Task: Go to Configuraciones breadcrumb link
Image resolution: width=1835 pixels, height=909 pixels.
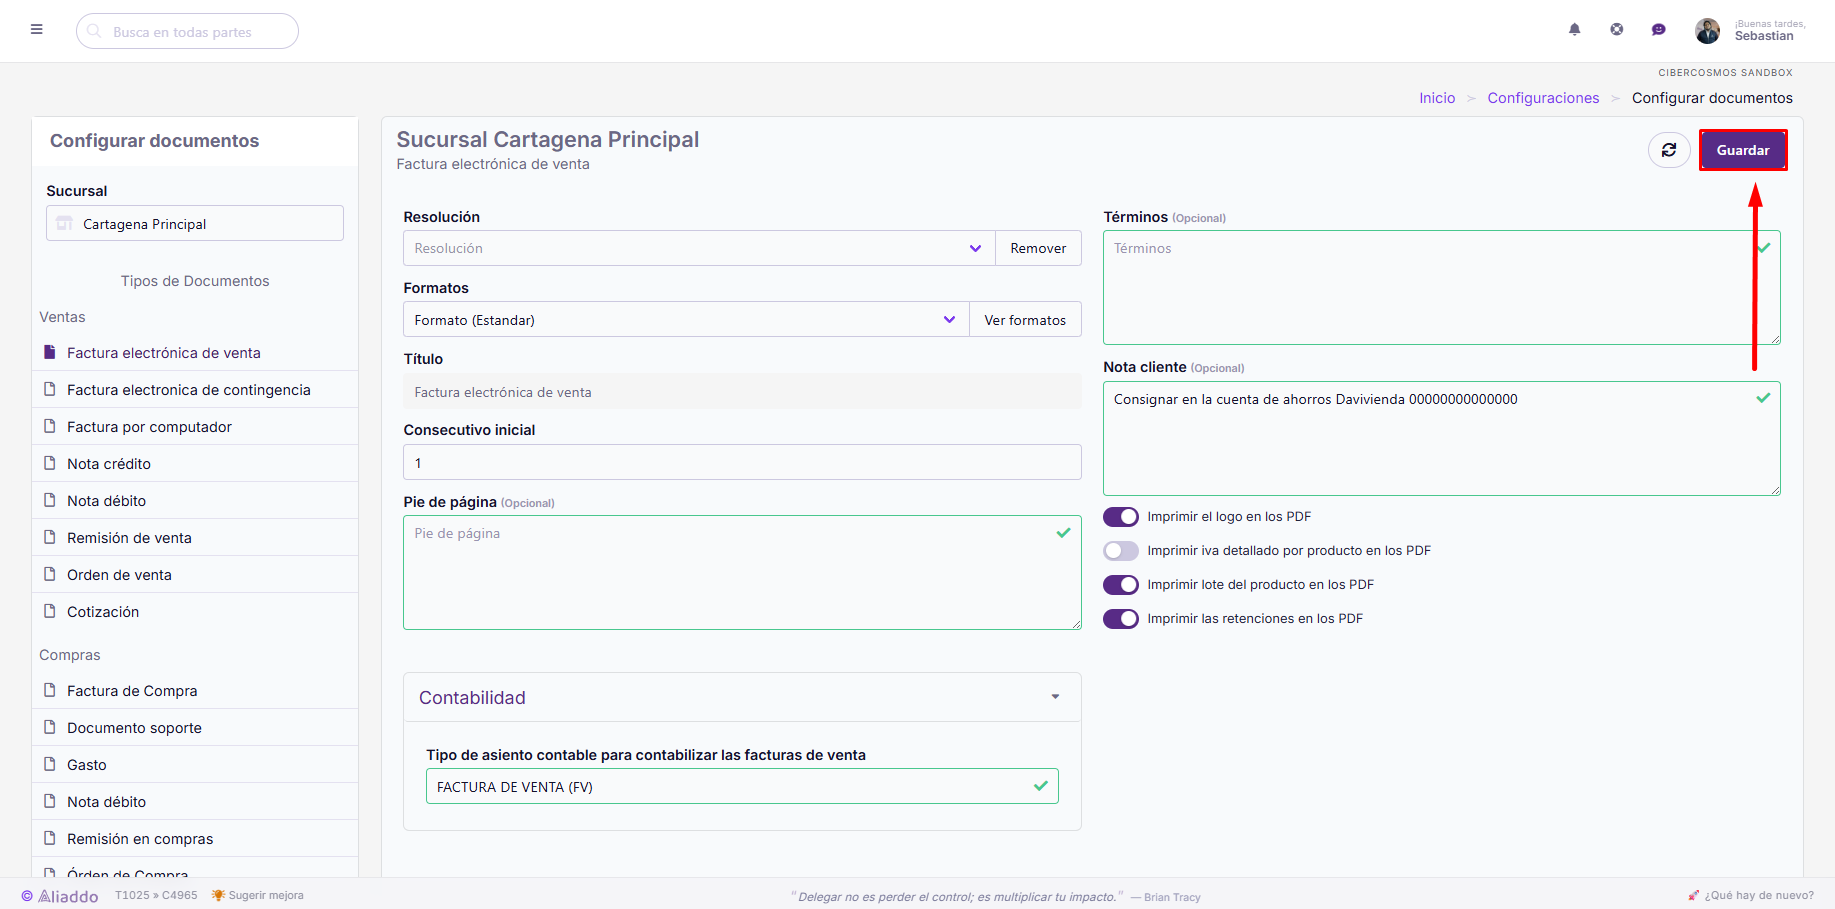Action: [1543, 98]
